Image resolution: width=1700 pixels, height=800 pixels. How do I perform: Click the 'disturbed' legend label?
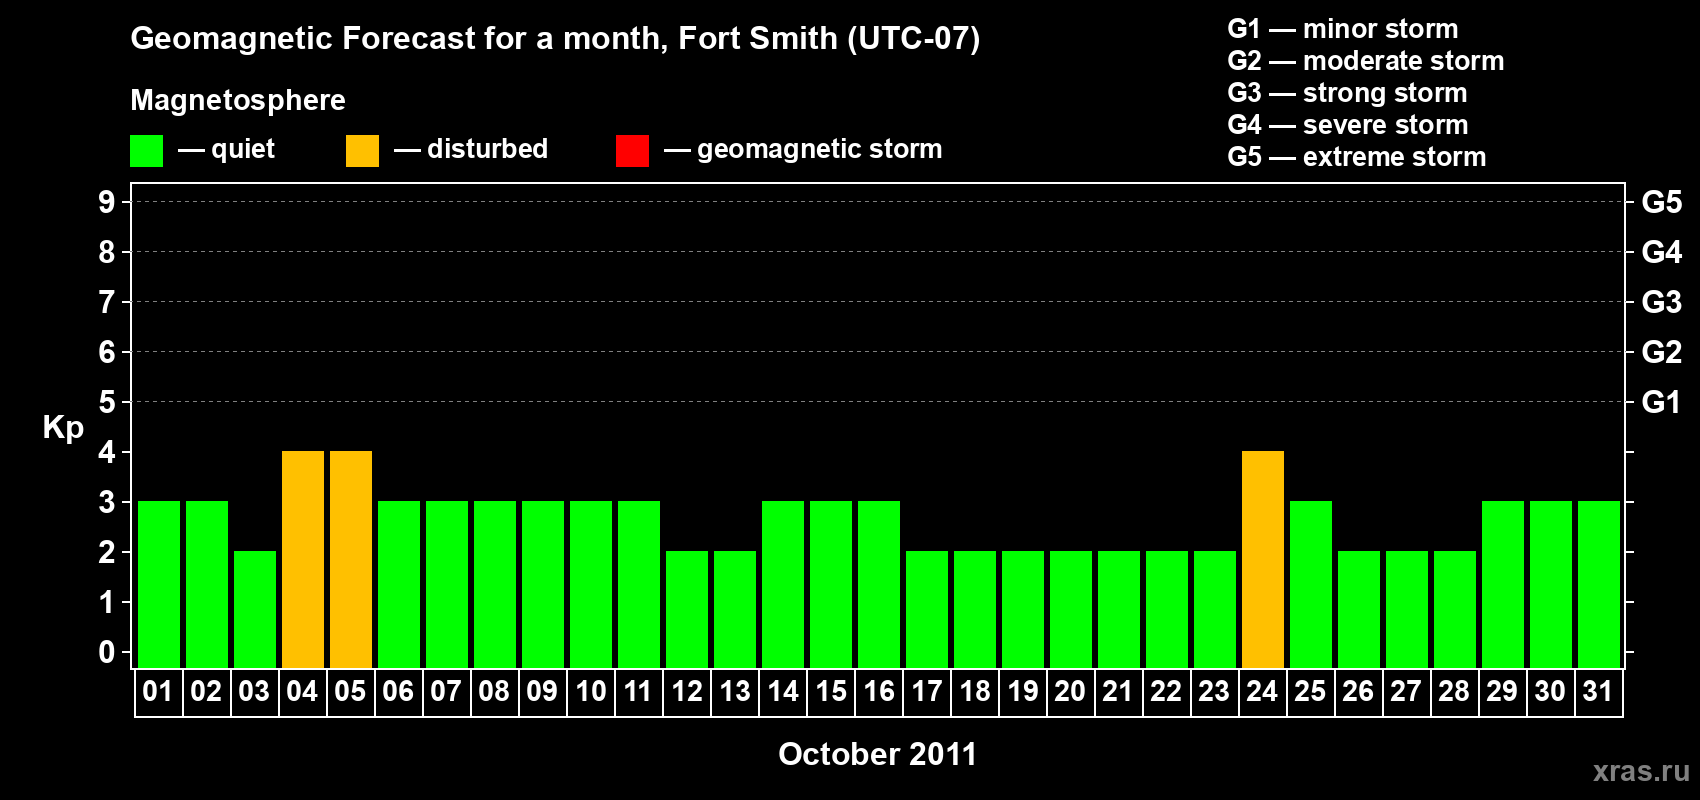488,149
